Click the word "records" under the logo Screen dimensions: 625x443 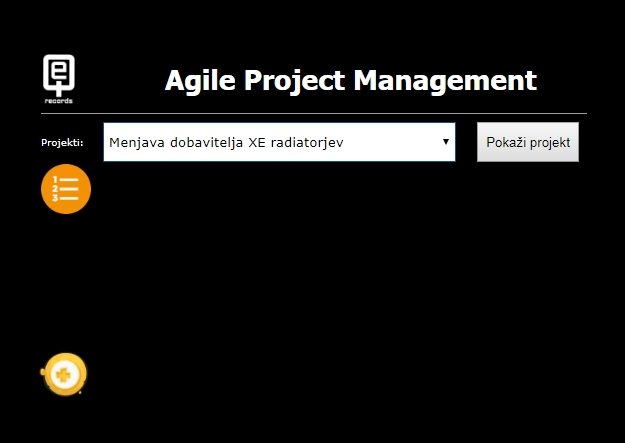pyautogui.click(x=59, y=100)
